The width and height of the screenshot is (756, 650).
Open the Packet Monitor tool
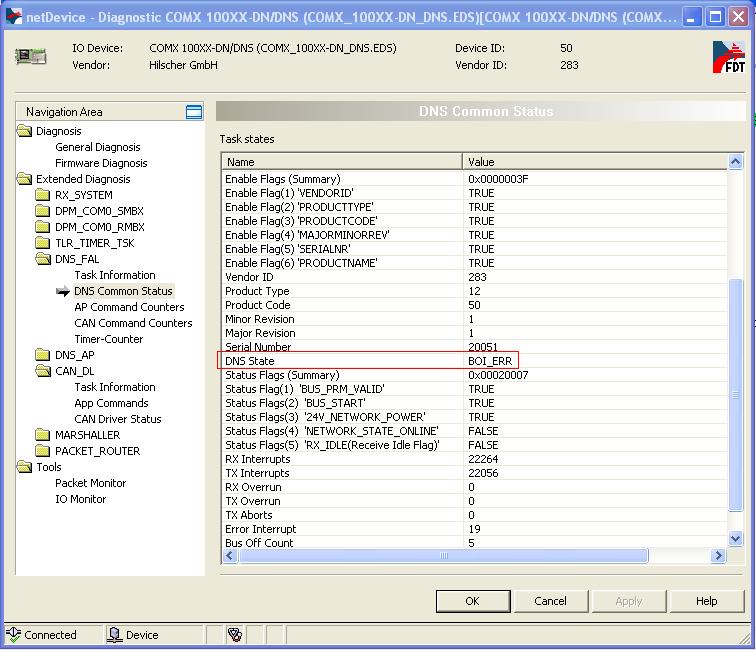[x=90, y=483]
